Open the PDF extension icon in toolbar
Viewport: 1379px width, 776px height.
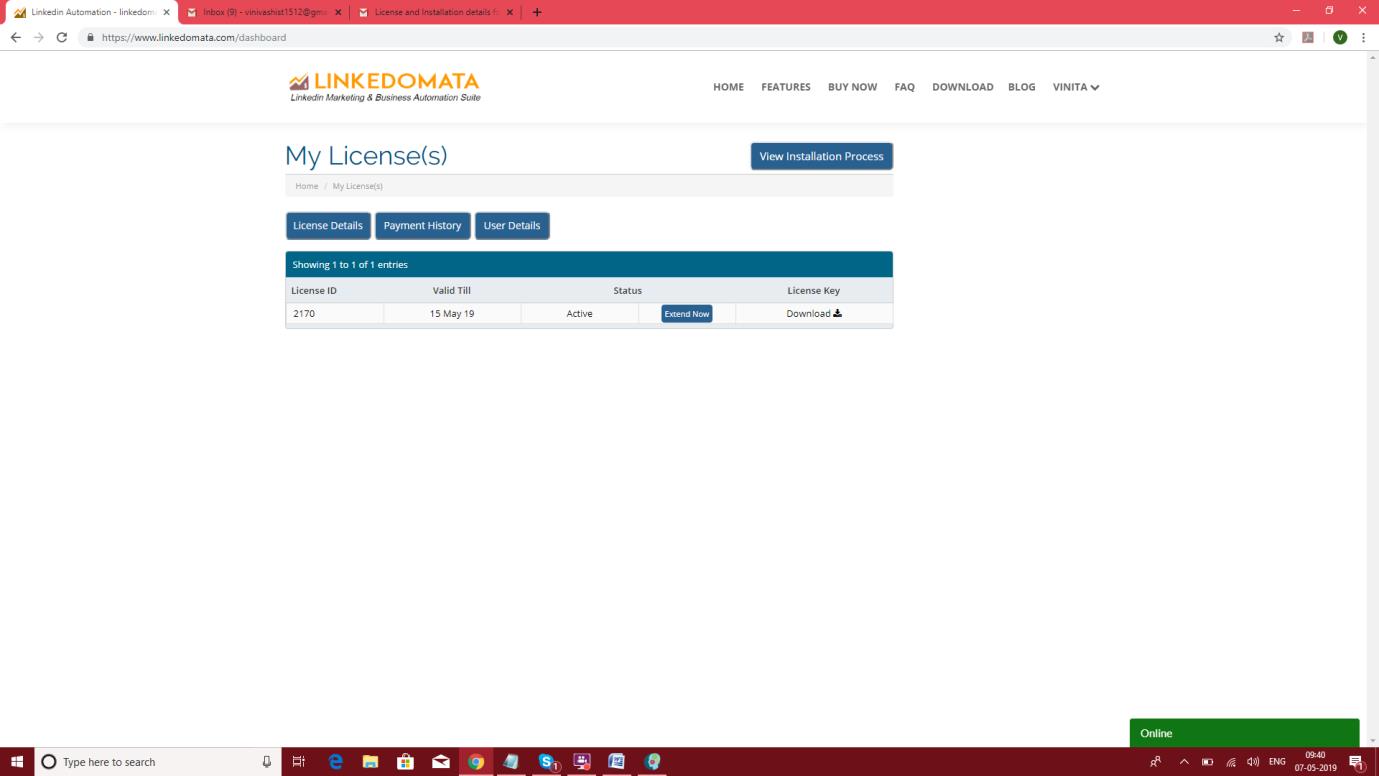click(x=1307, y=37)
